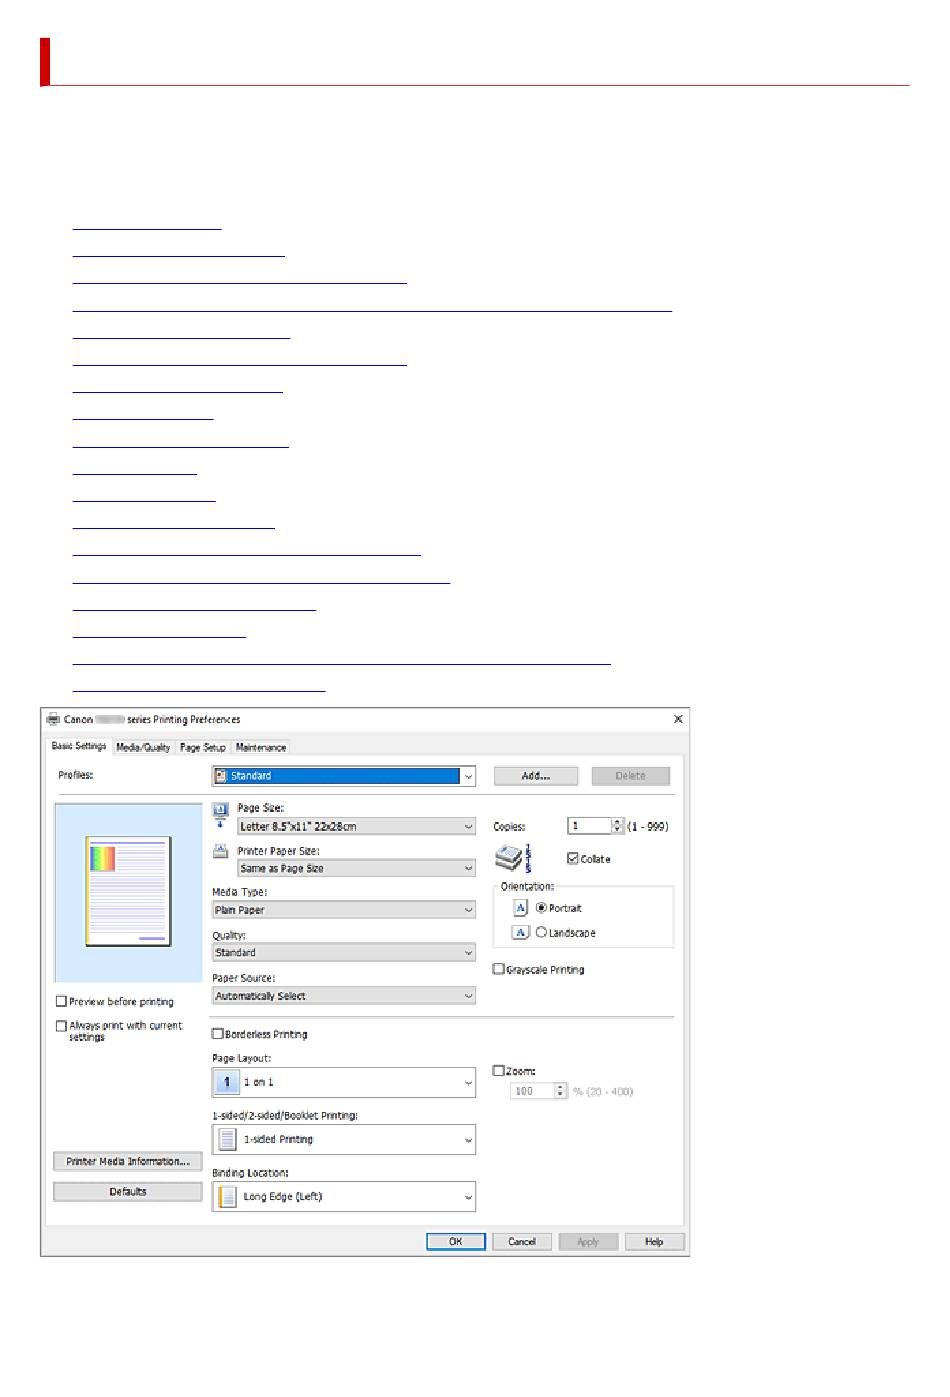
Task: Click the Page Size icon beside its label
Action: 221,815
